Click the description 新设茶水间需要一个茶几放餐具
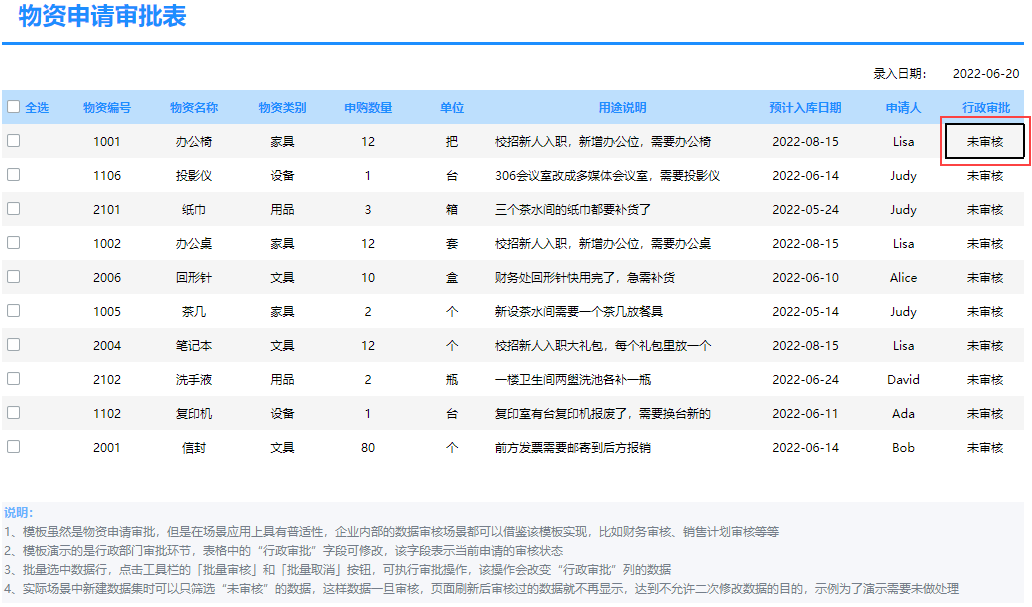 pyautogui.click(x=579, y=311)
